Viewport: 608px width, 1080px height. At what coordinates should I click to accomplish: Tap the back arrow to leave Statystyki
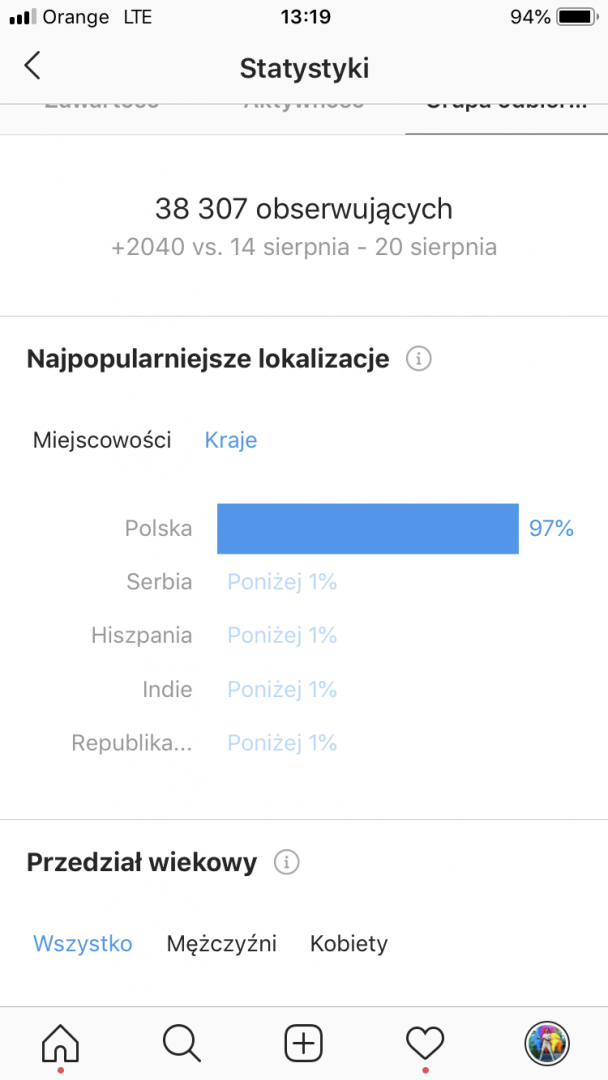32,65
